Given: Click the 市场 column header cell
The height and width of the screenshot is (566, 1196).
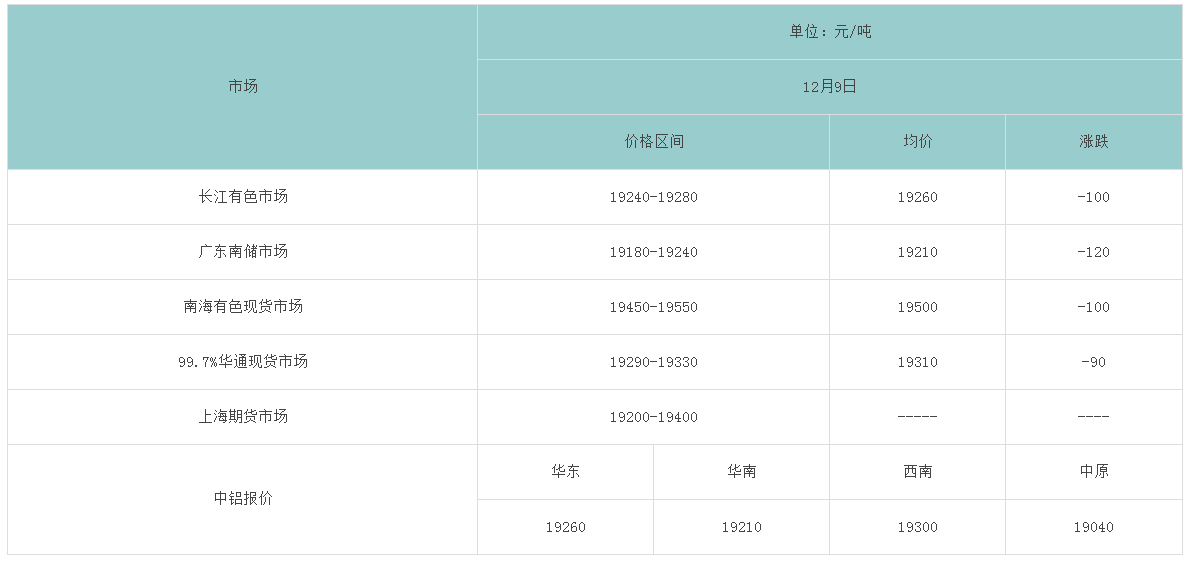Looking at the screenshot, I should (x=243, y=87).
